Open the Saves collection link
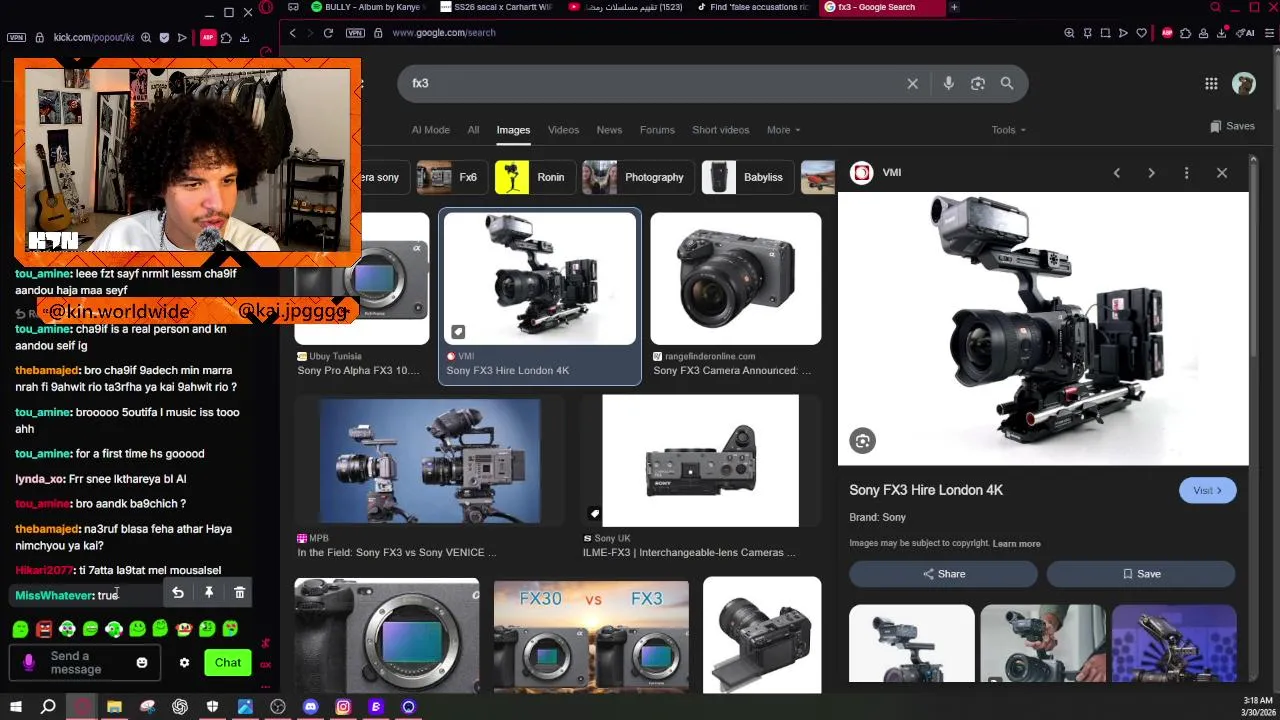Viewport: 1280px width, 720px height. [1232, 126]
